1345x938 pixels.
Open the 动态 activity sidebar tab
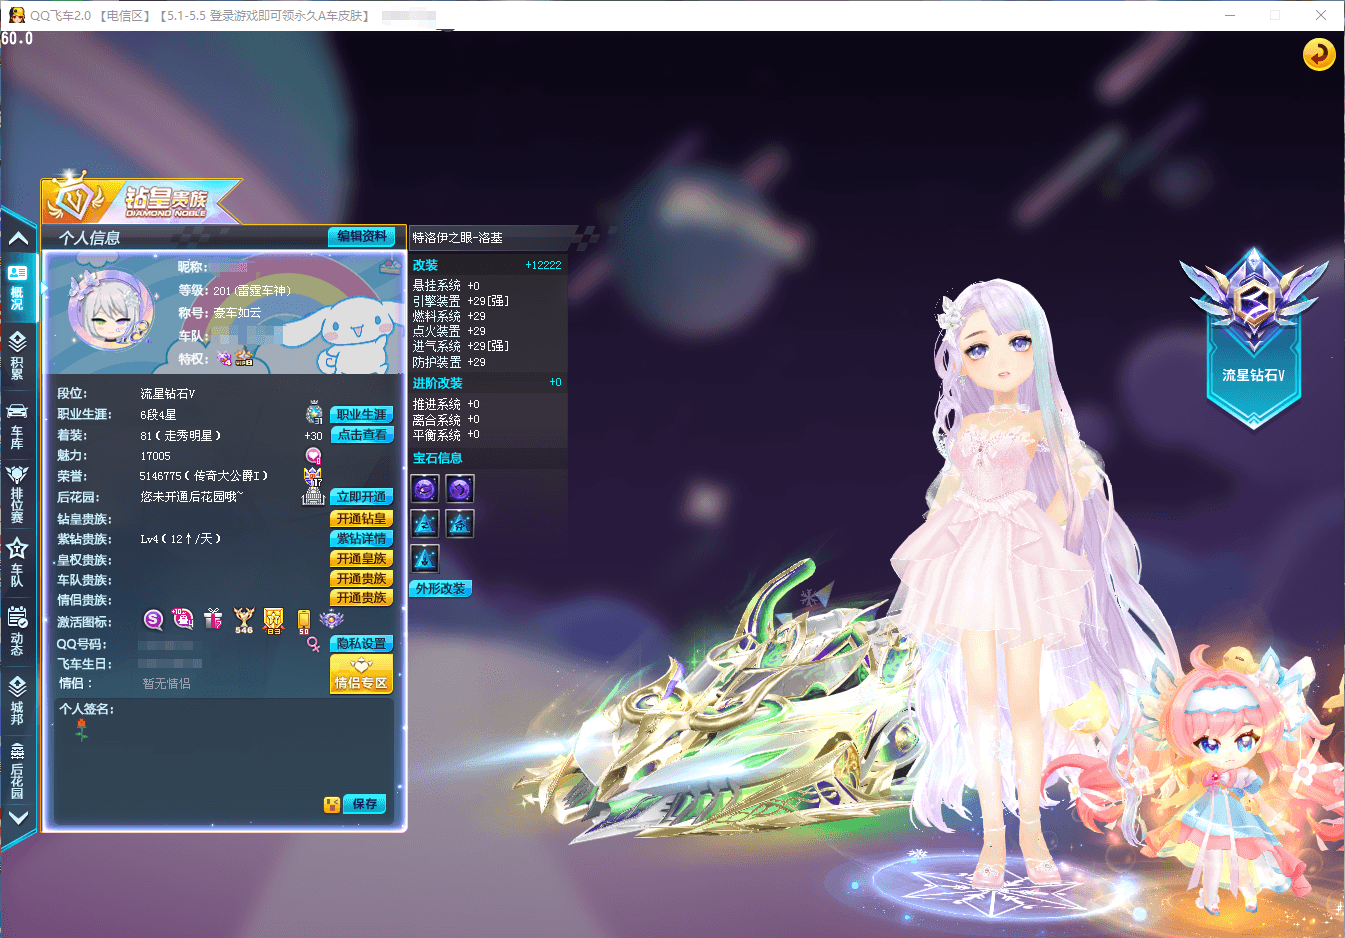click(18, 632)
